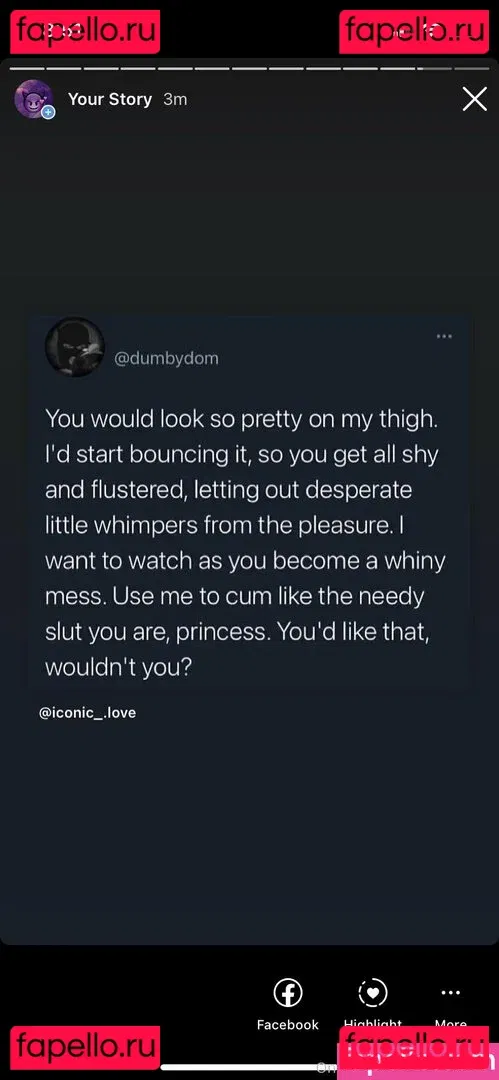The width and height of the screenshot is (499, 1080).
Task: Tap the blue plus badge on avatar
Action: point(48,112)
